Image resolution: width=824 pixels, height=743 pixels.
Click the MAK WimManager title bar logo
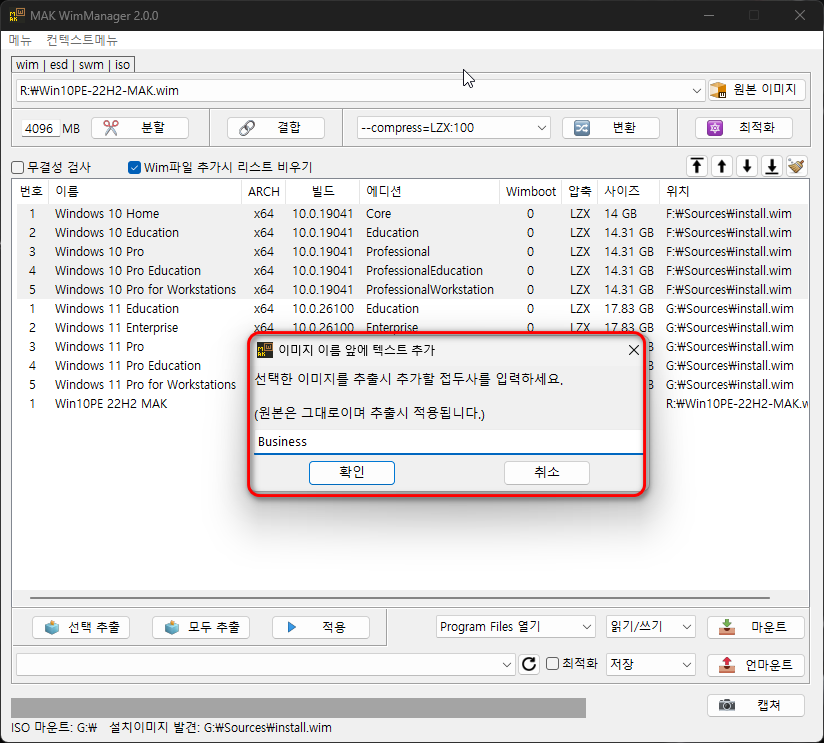(17, 15)
